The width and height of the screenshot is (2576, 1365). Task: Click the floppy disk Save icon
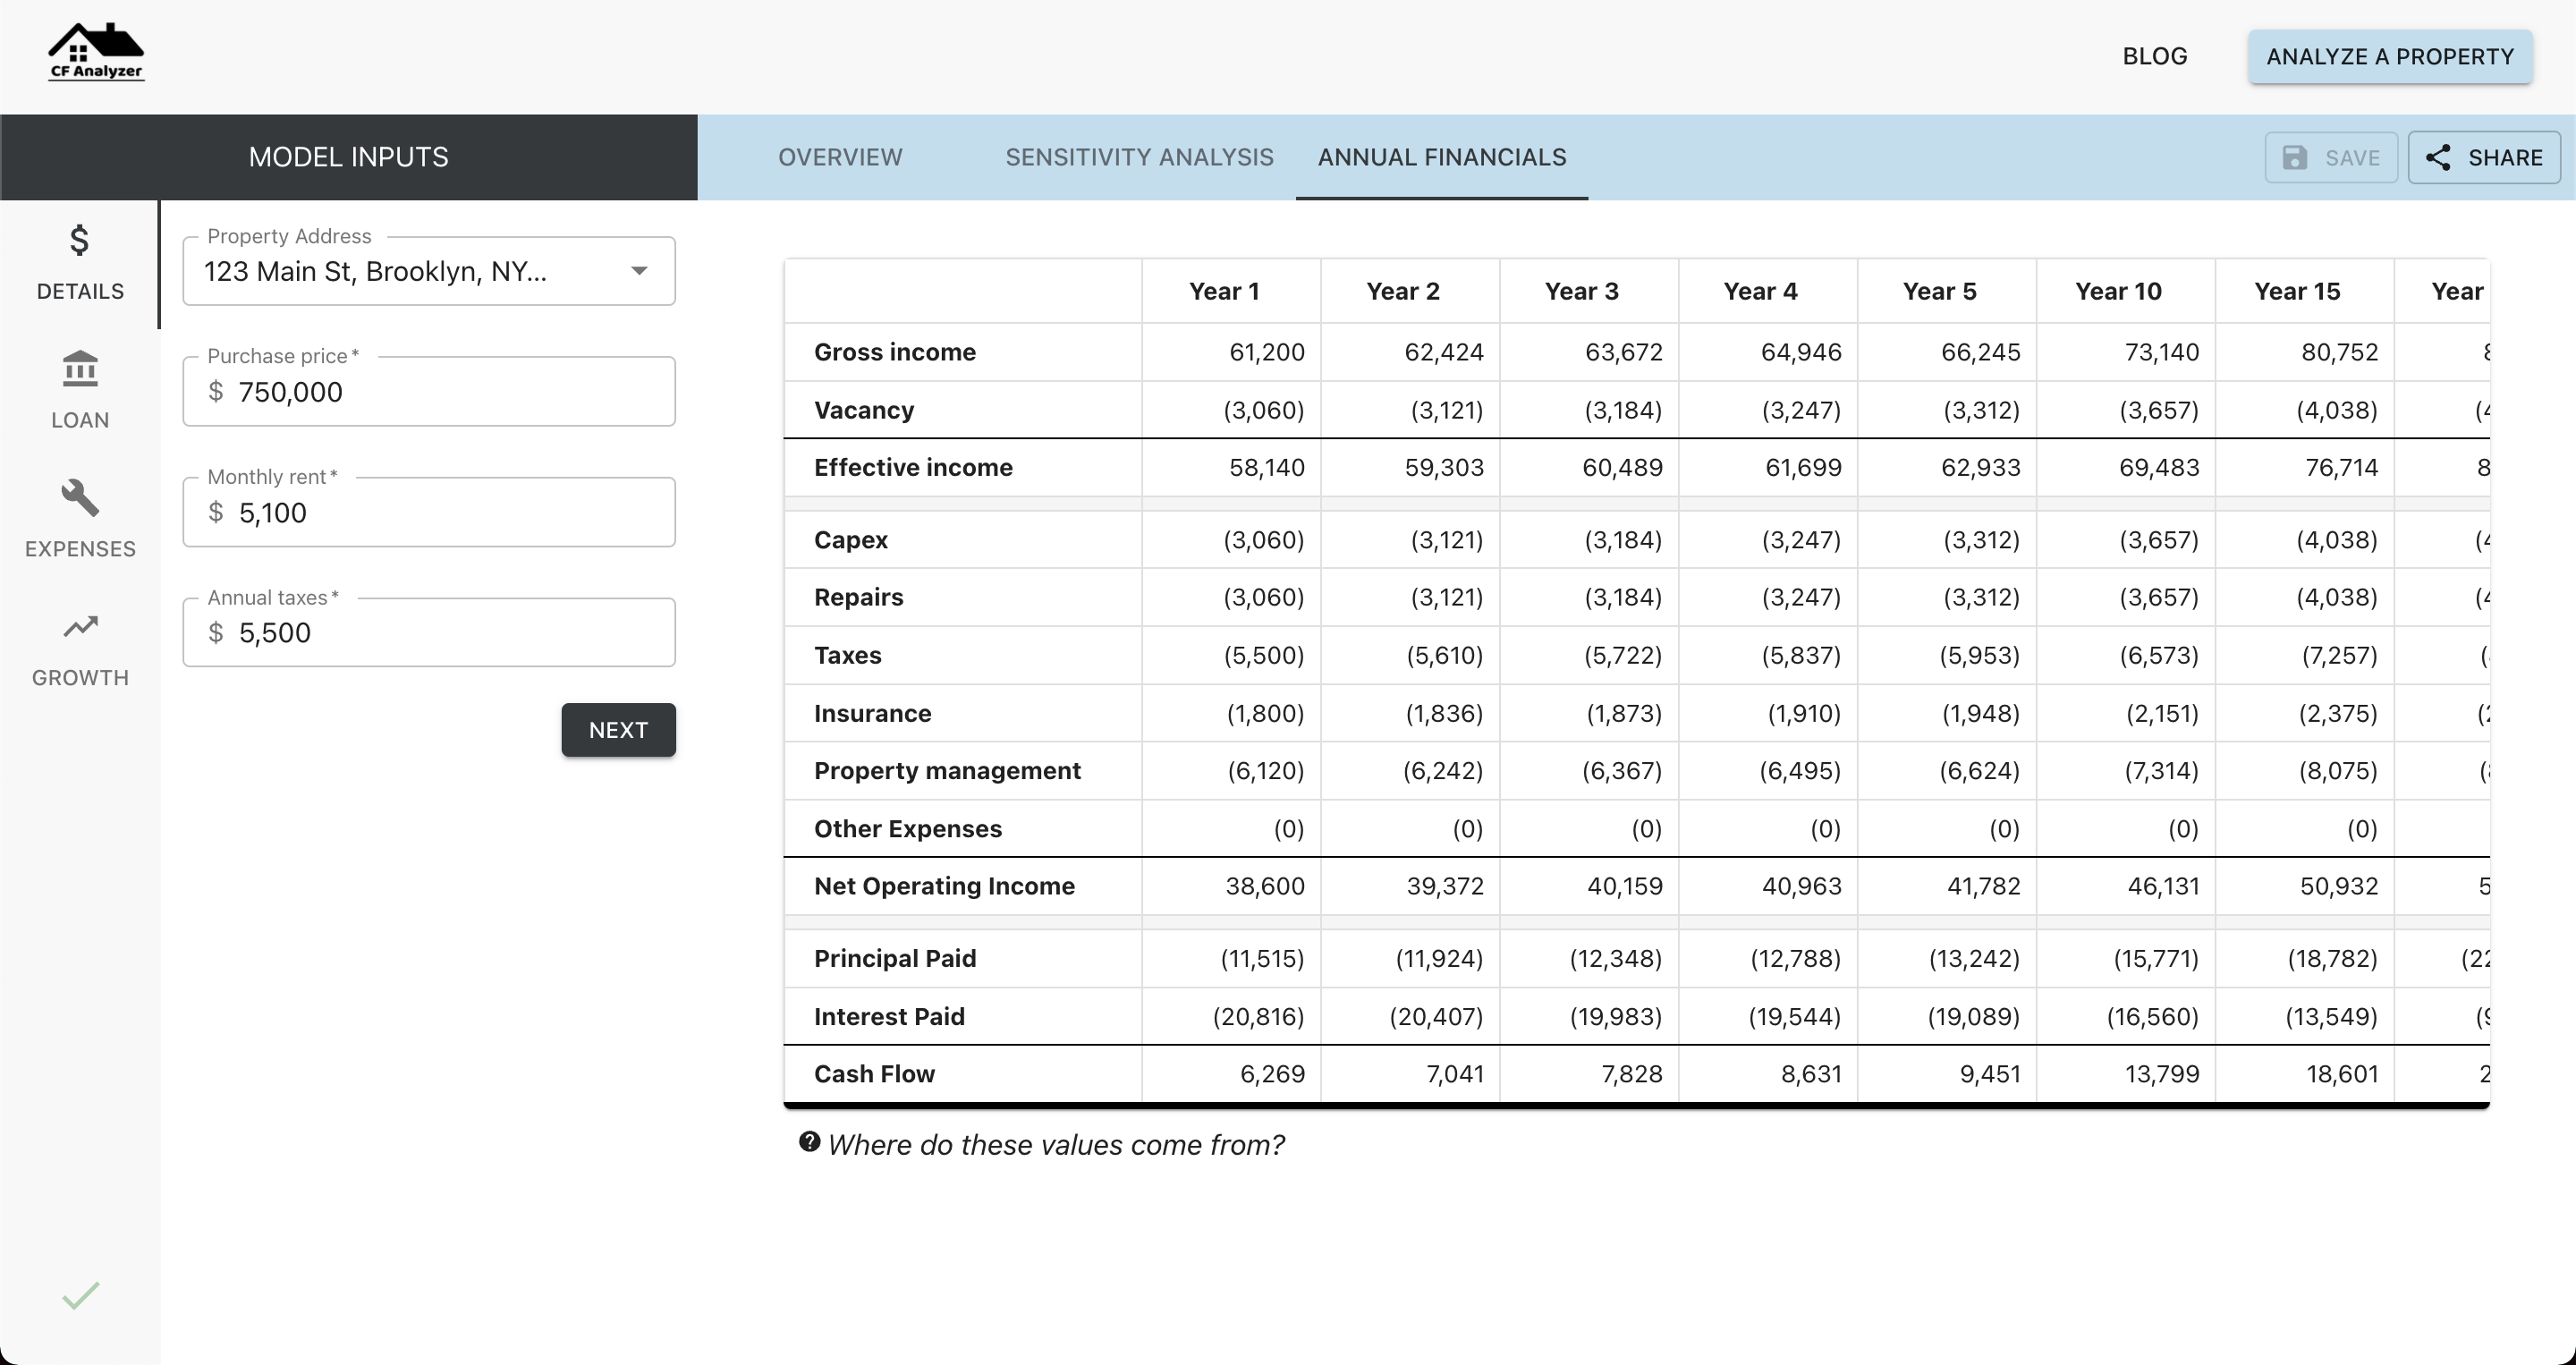point(2295,158)
